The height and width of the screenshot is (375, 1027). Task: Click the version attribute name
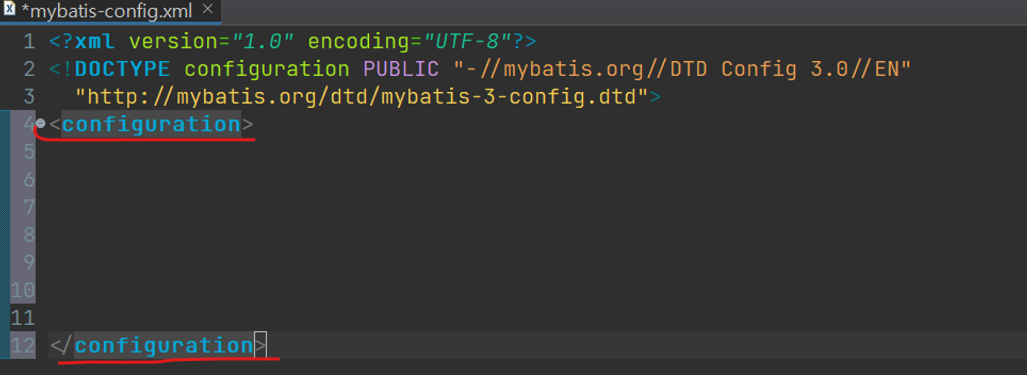pos(171,42)
